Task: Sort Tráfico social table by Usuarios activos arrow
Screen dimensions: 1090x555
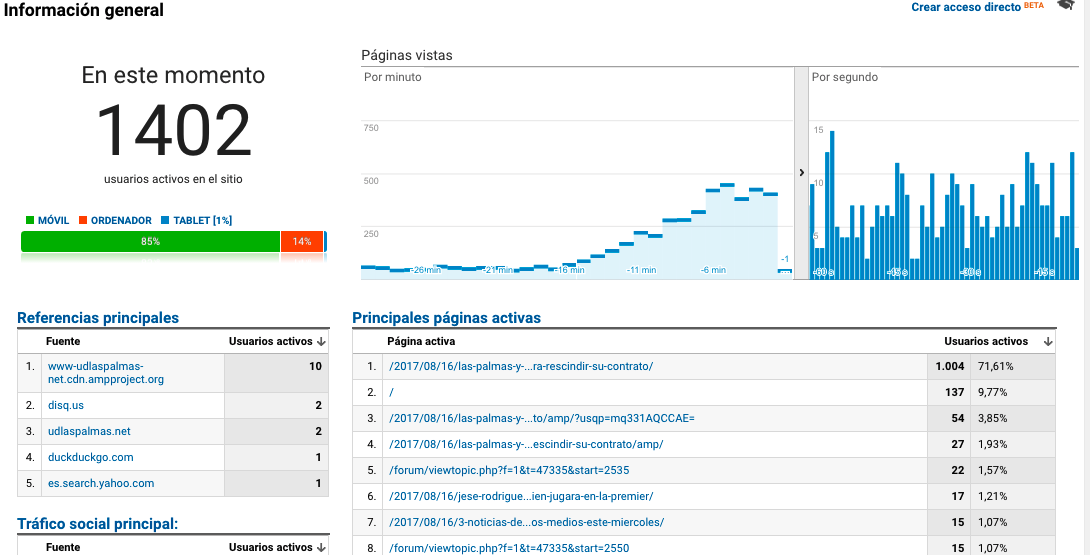Action: [x=321, y=547]
